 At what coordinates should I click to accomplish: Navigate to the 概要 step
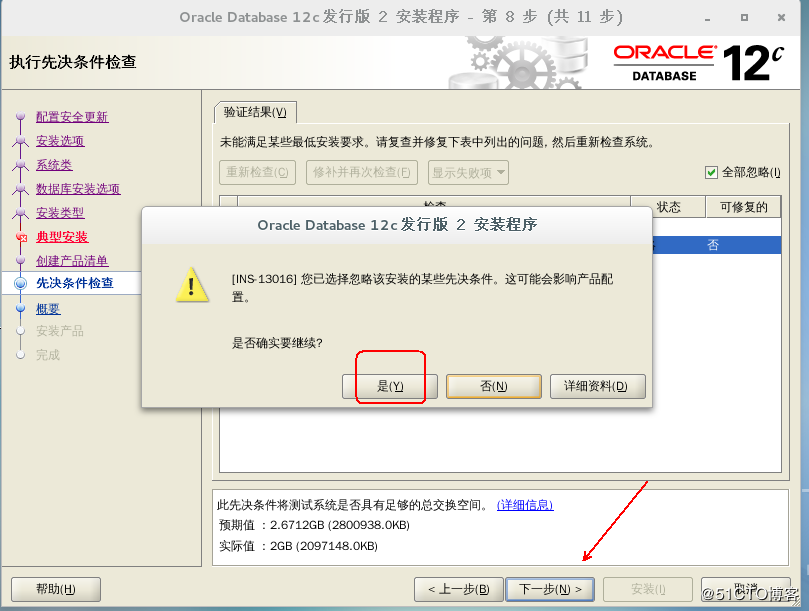coord(48,309)
